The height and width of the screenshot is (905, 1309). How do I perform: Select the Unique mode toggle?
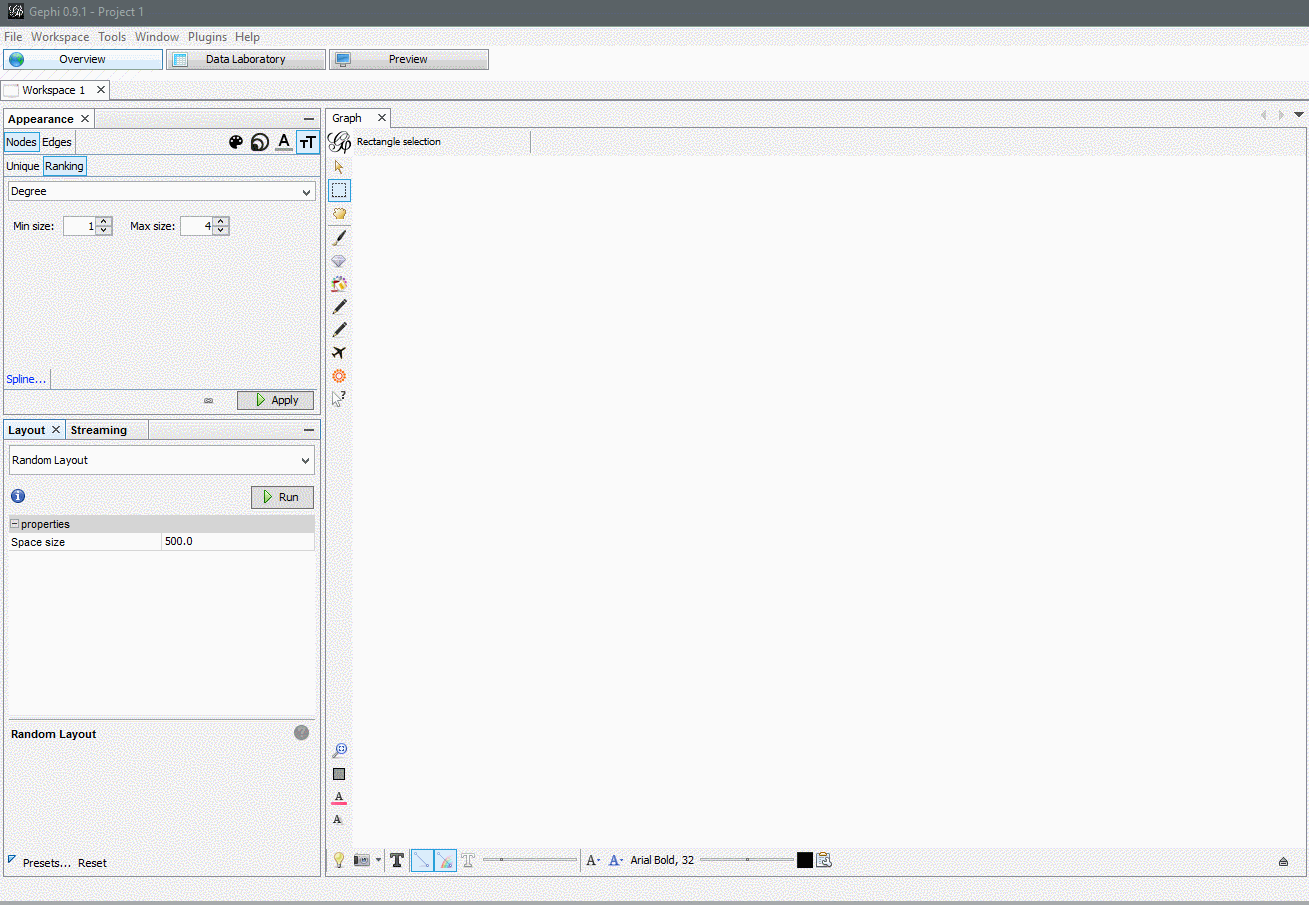(23, 166)
